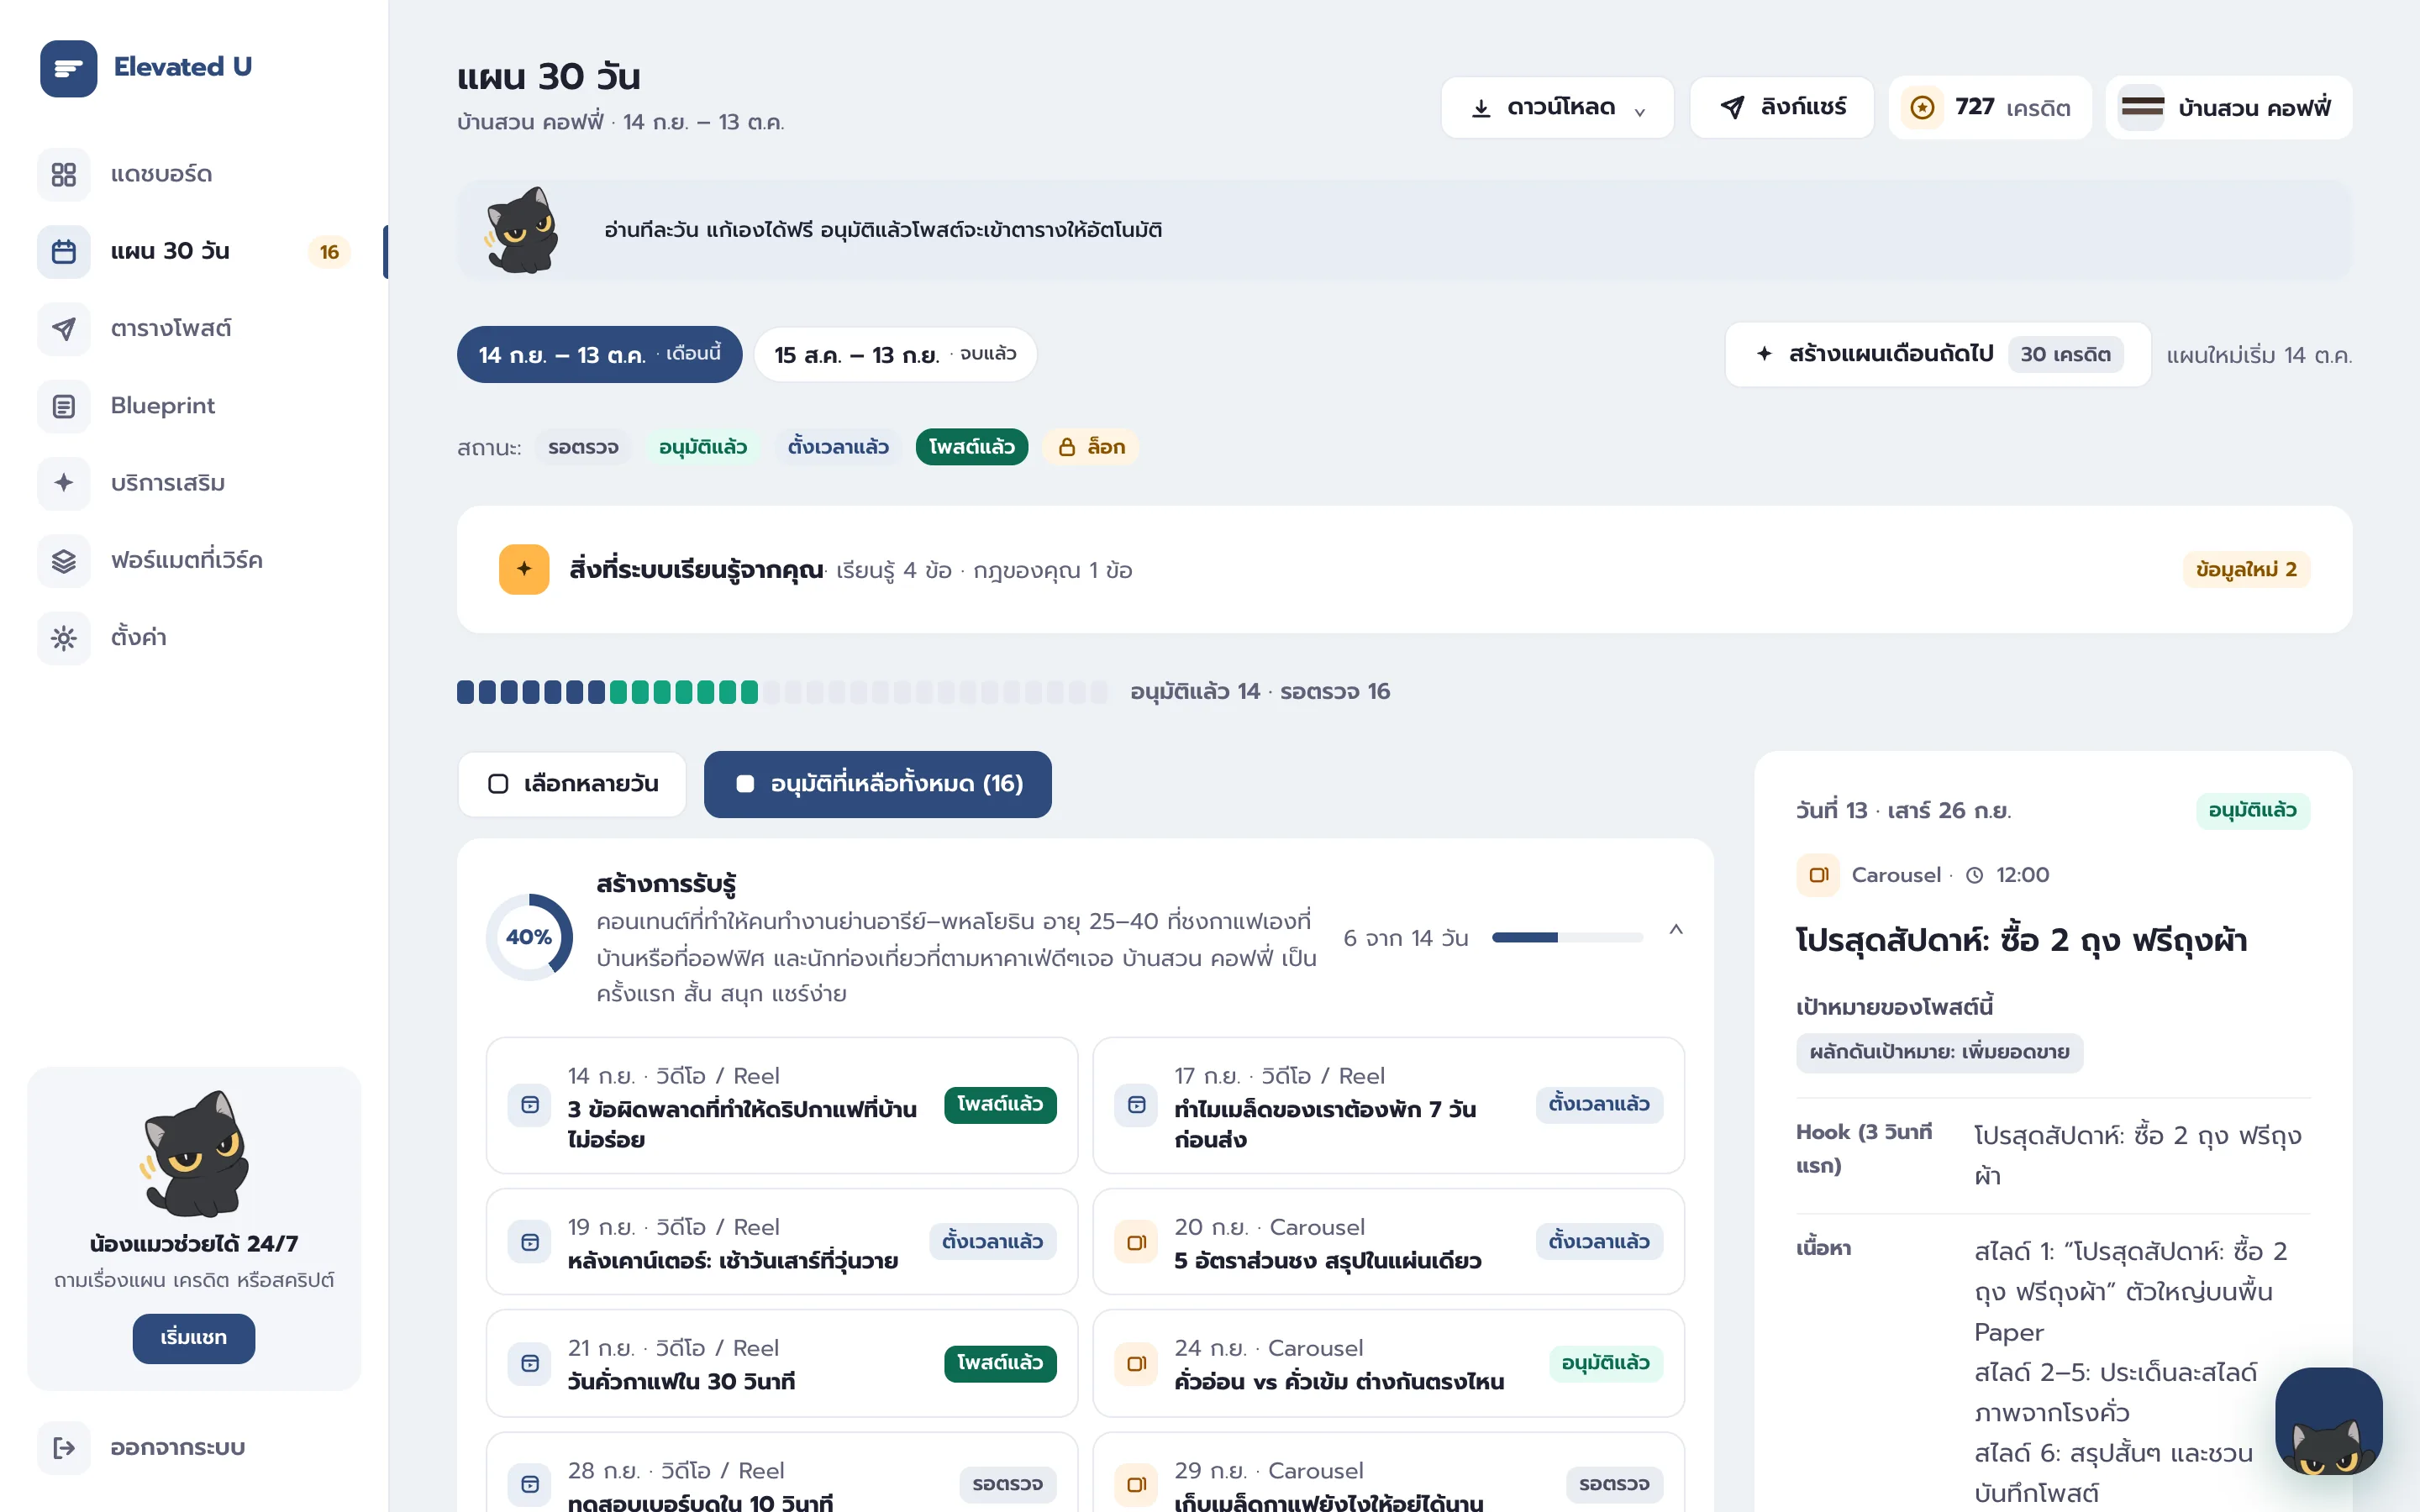
Task: Open the ทำไมเมล็ดของเราต้องพัก 7 วัน card
Action: 1388,1105
